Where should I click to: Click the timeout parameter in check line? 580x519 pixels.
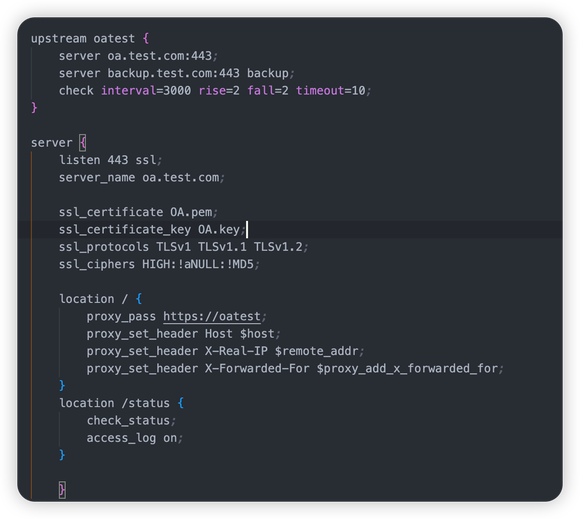tap(320, 91)
